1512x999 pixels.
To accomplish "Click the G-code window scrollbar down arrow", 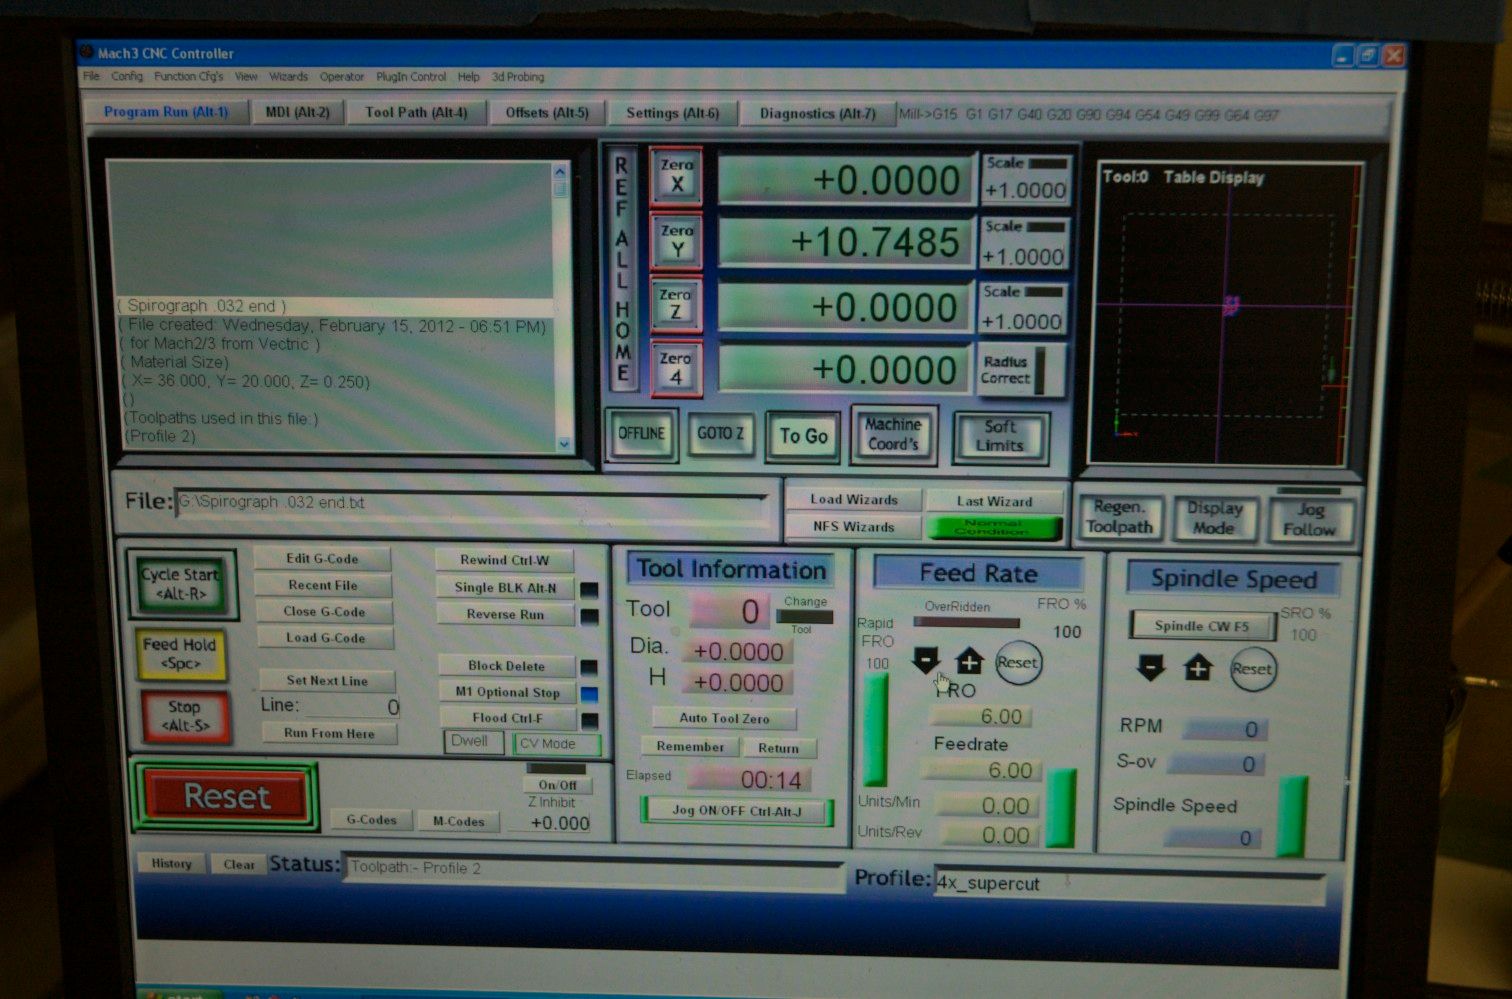I will coord(564,444).
